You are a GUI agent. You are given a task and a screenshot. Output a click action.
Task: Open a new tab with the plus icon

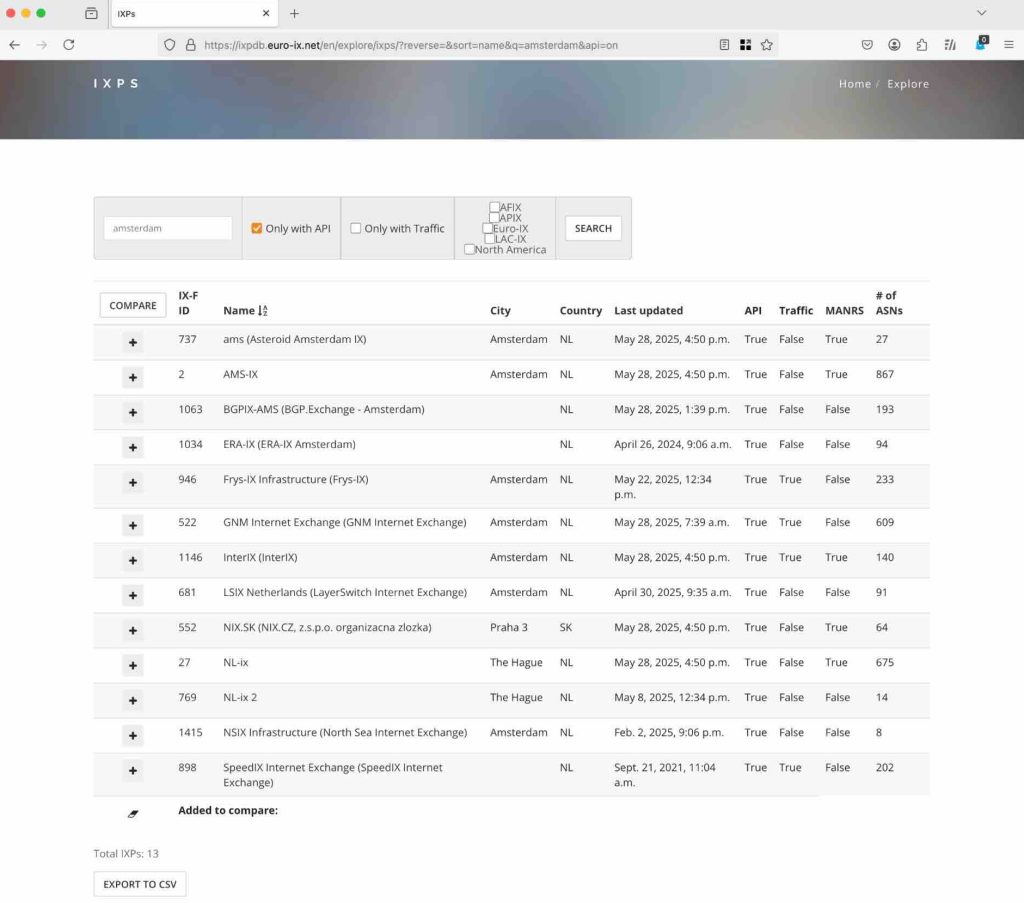pyautogui.click(x=295, y=14)
